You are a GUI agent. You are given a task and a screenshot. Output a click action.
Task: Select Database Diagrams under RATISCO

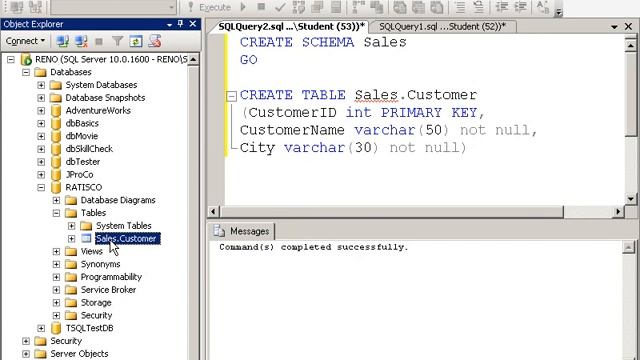pyautogui.click(x=118, y=200)
